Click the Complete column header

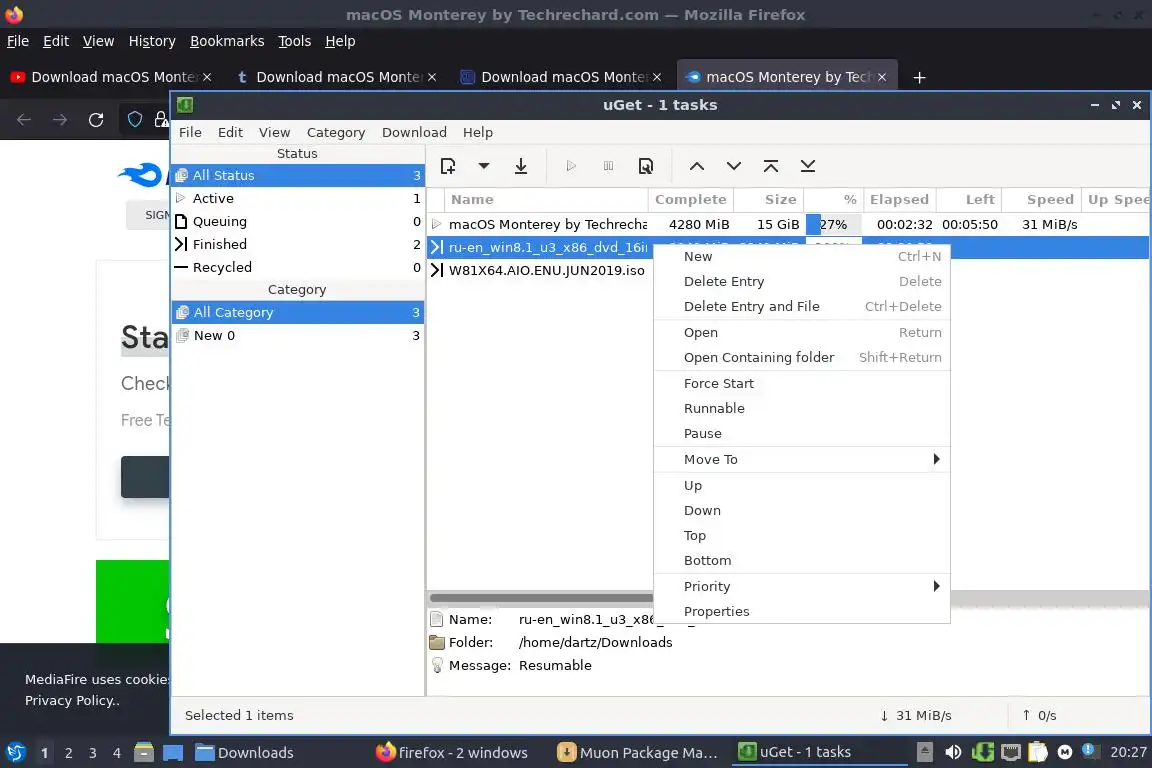[691, 199]
